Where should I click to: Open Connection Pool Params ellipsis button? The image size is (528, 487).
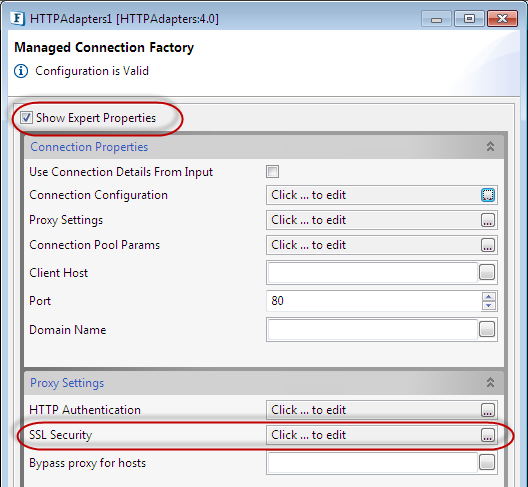coord(488,245)
